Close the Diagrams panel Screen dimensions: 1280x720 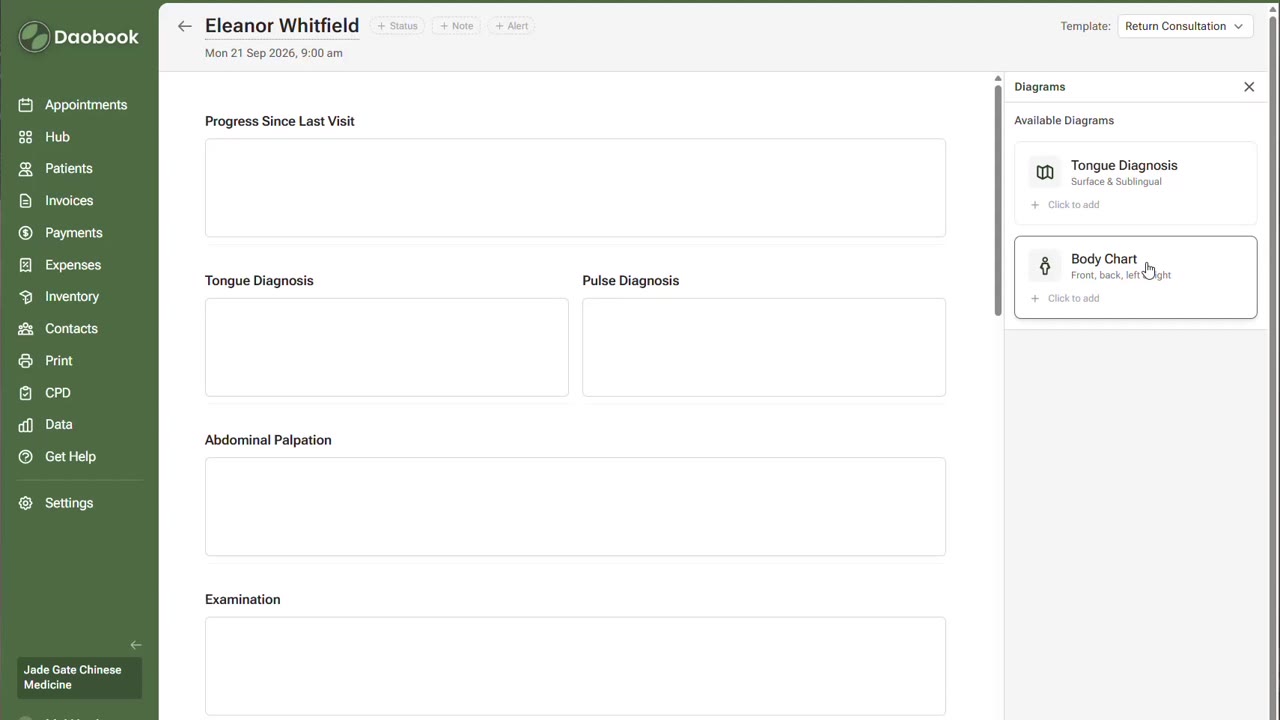[x=1249, y=87]
